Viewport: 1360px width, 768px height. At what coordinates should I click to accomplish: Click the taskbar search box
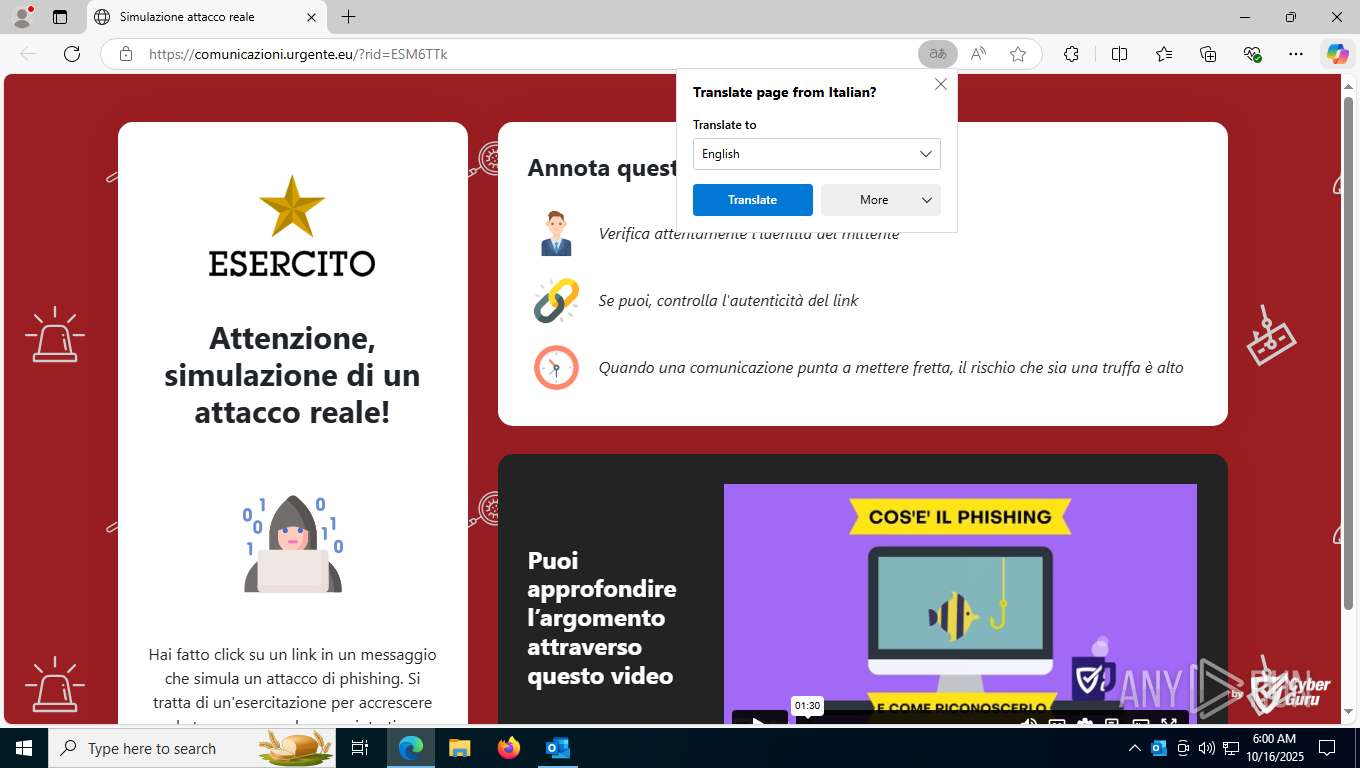click(x=194, y=748)
